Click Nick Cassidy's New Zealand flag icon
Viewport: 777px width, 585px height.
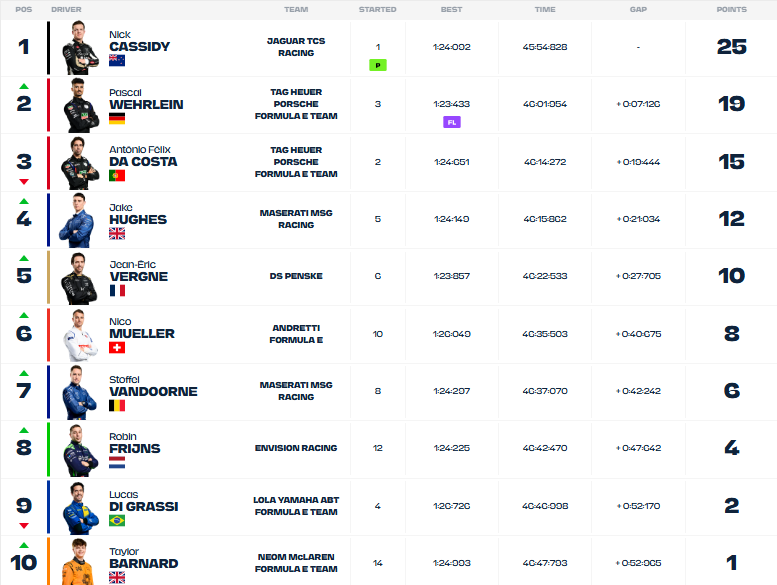pyautogui.click(x=116, y=61)
